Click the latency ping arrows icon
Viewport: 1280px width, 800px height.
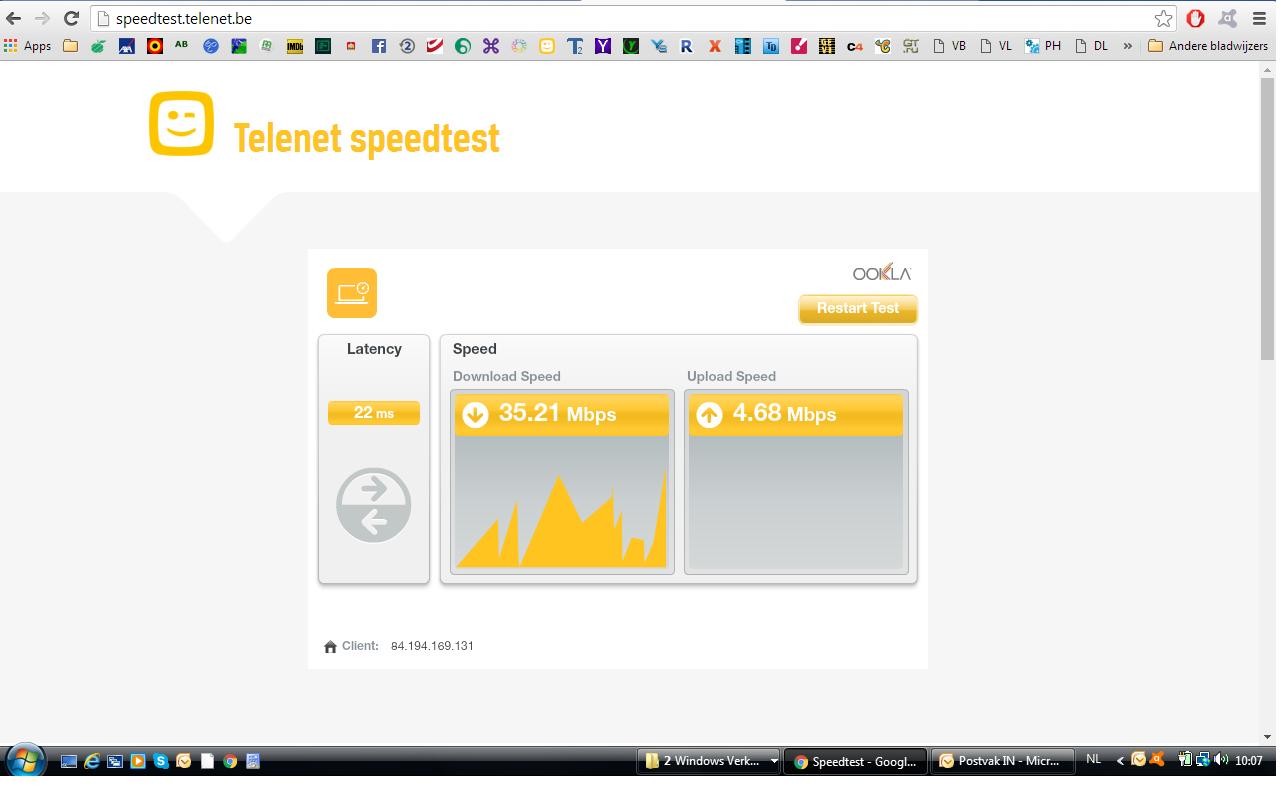[374, 505]
